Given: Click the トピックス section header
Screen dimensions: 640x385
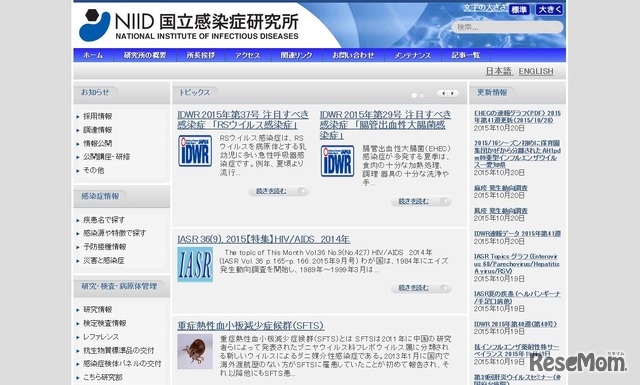Looking at the screenshot, I should click(x=194, y=93).
